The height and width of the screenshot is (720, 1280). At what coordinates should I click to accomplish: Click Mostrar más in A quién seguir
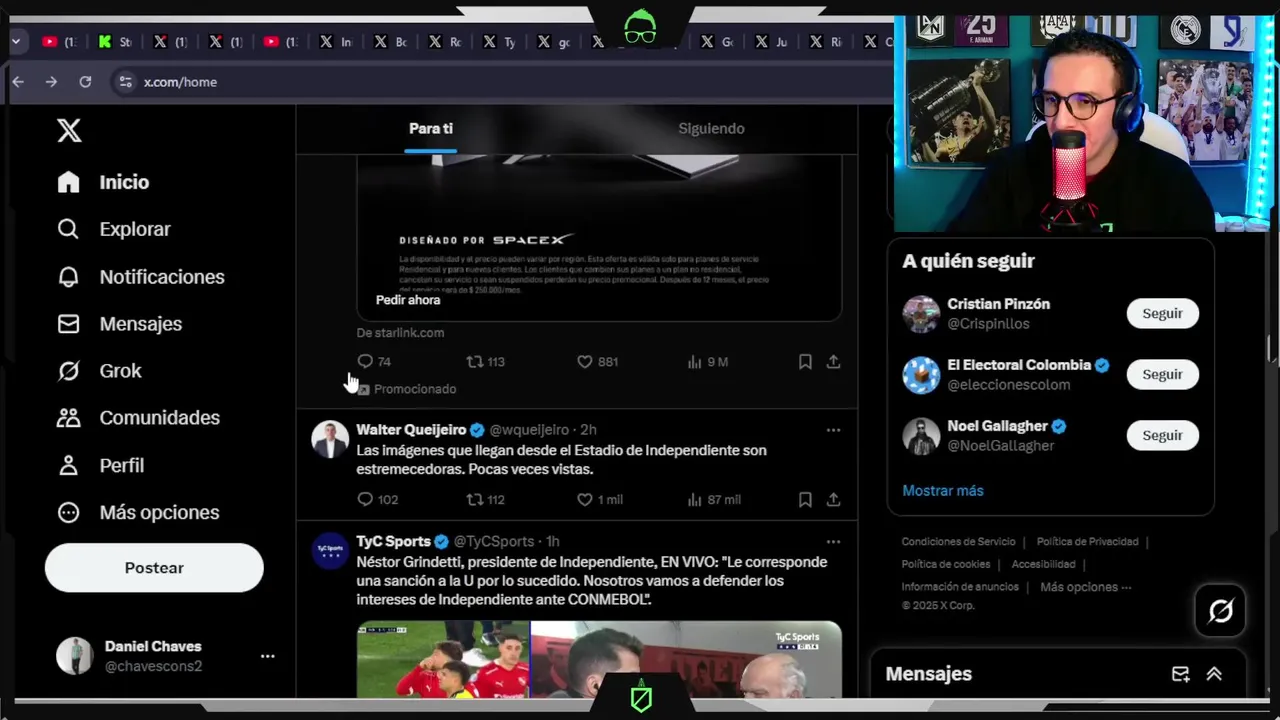click(x=943, y=491)
